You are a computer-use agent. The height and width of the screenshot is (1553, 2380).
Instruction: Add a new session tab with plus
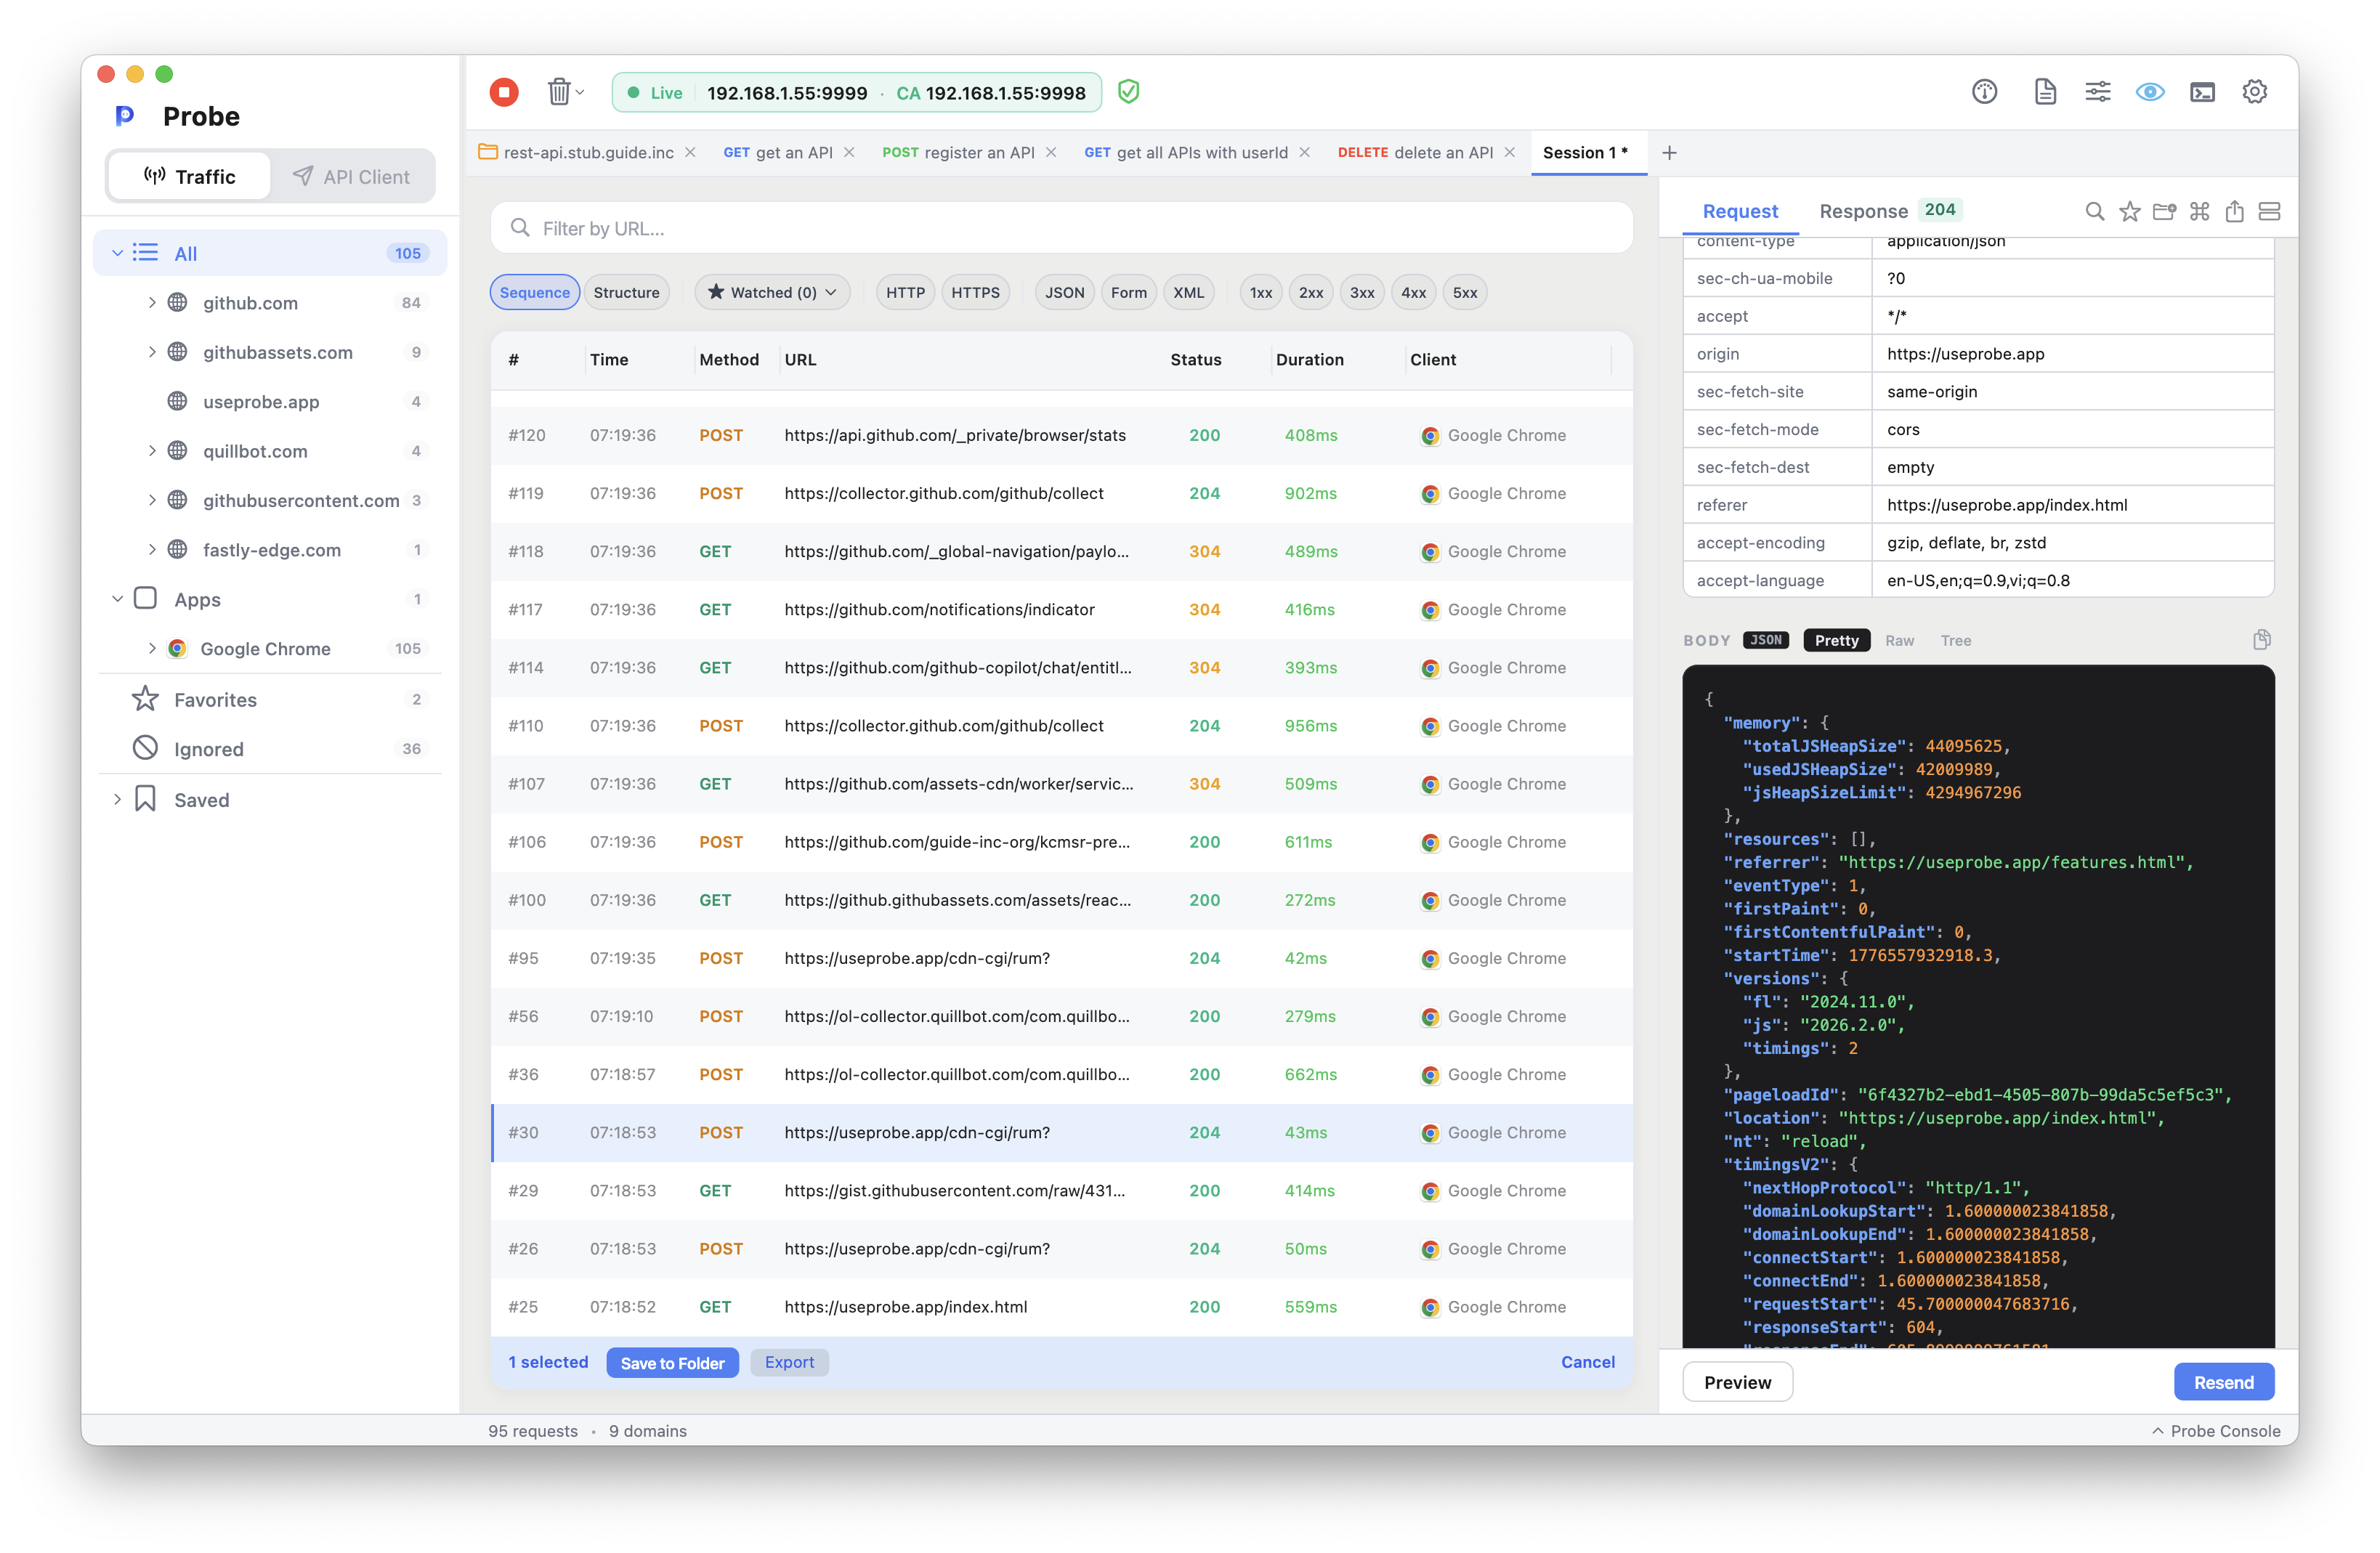coord(1669,153)
